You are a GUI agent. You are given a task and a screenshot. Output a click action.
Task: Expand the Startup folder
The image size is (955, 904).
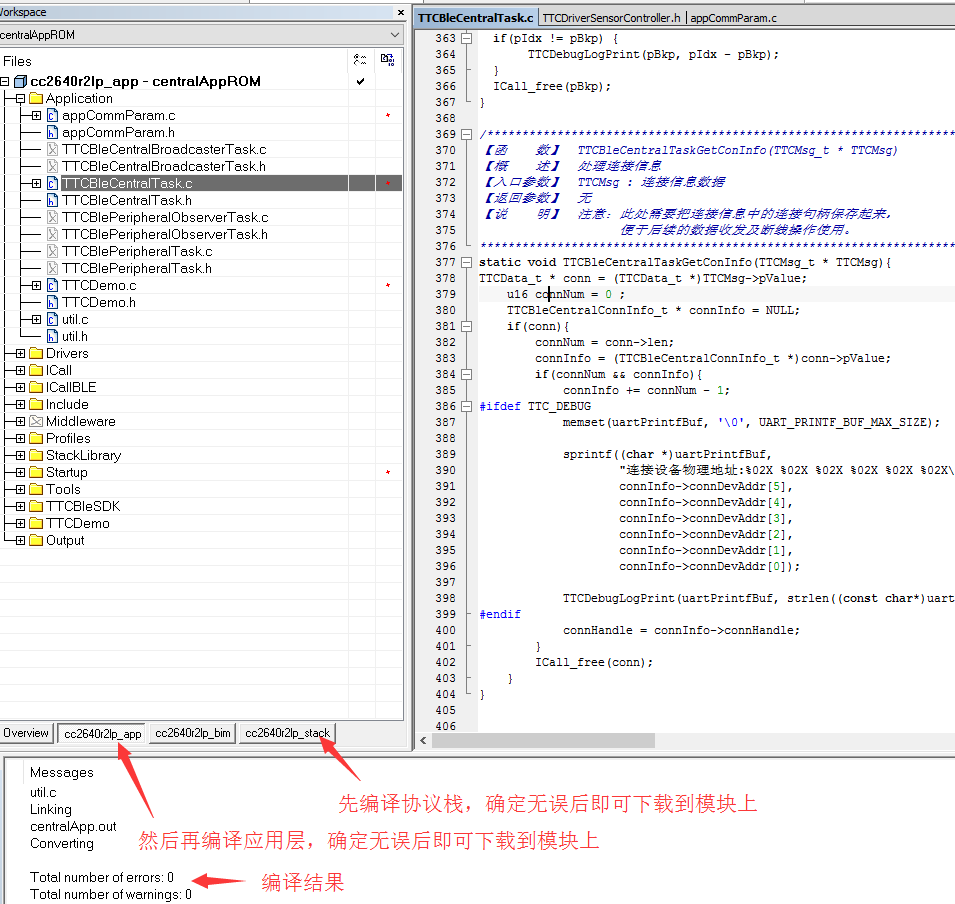click(x=21, y=472)
